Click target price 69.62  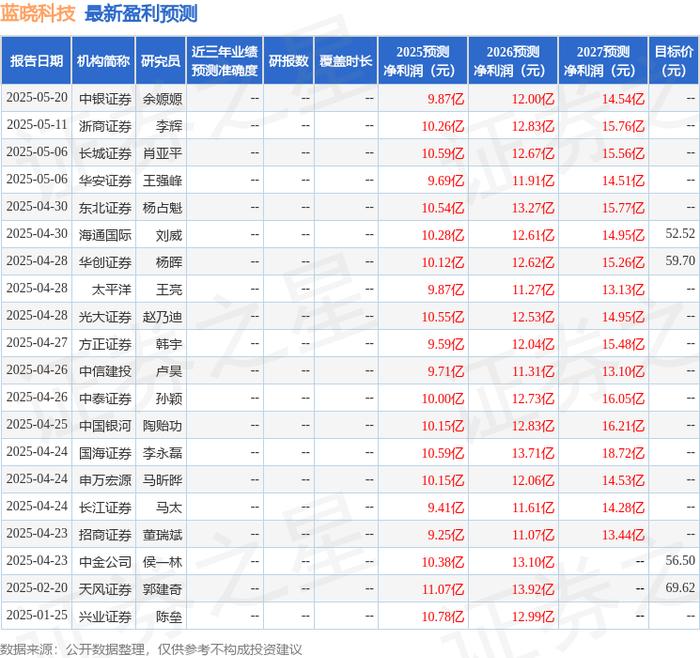pos(680,587)
